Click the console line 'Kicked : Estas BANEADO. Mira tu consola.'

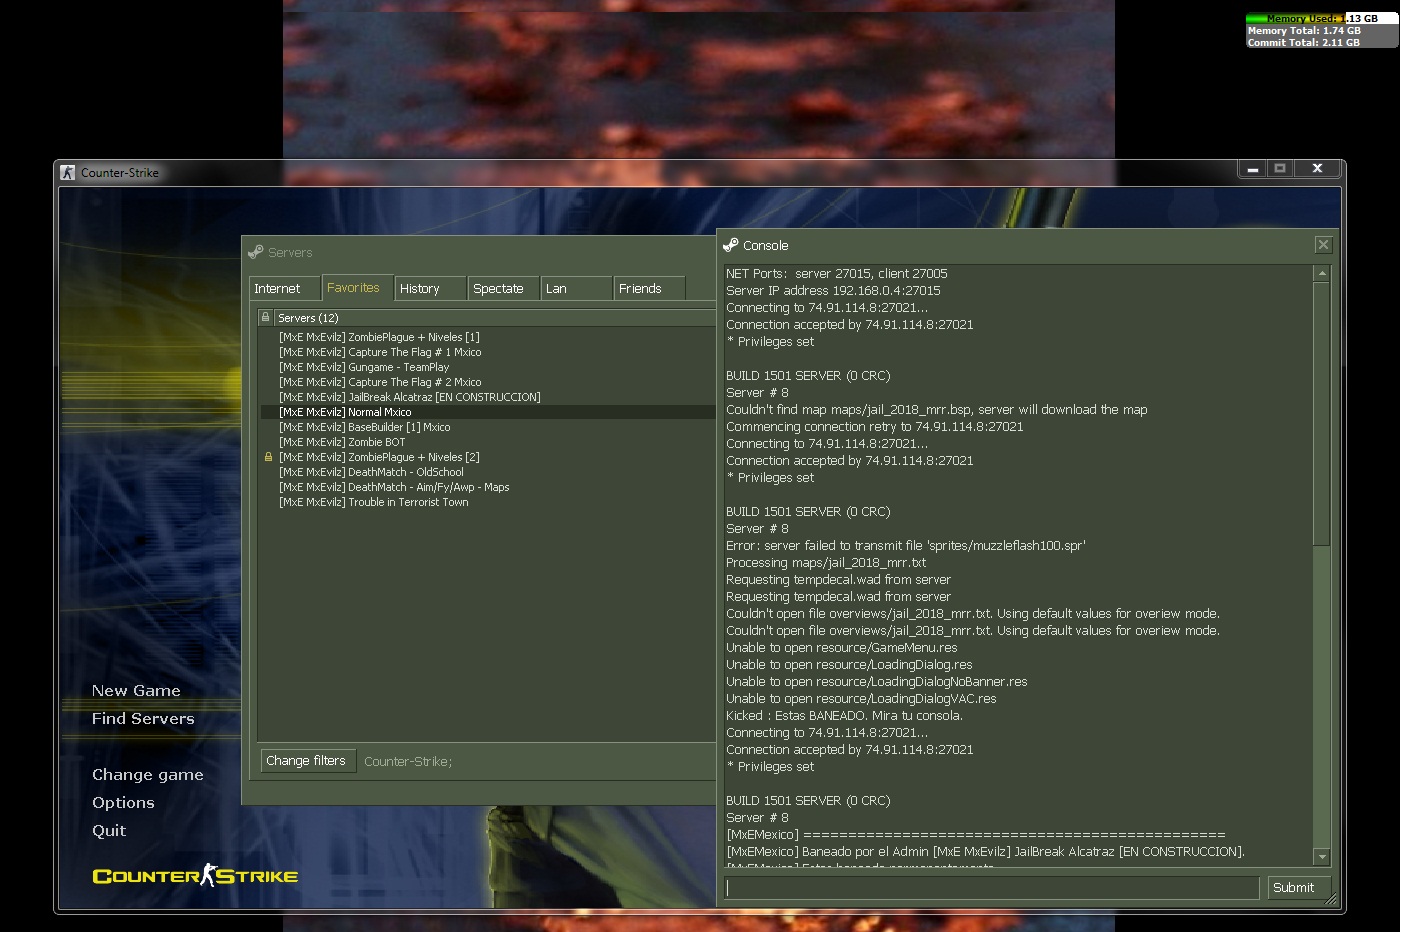tap(844, 716)
